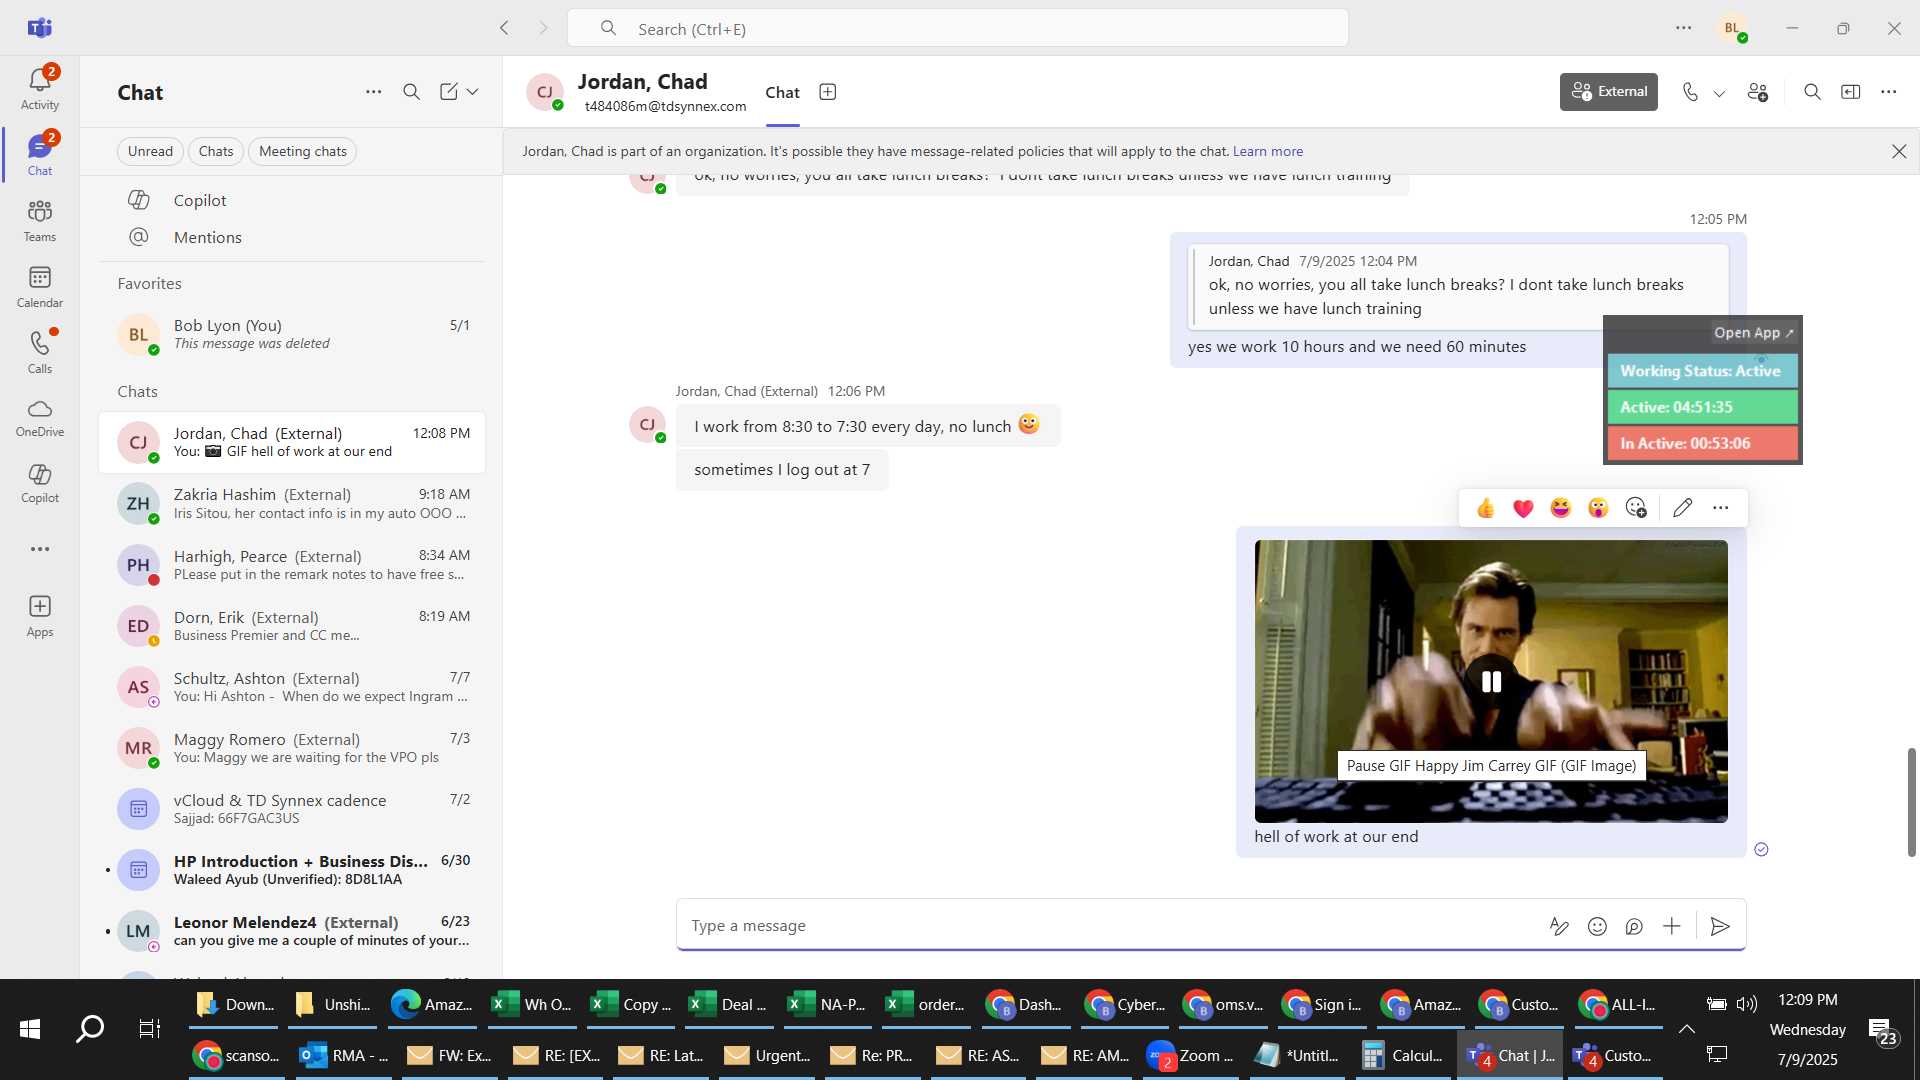Open Teams settings and more menu

point(1684,28)
